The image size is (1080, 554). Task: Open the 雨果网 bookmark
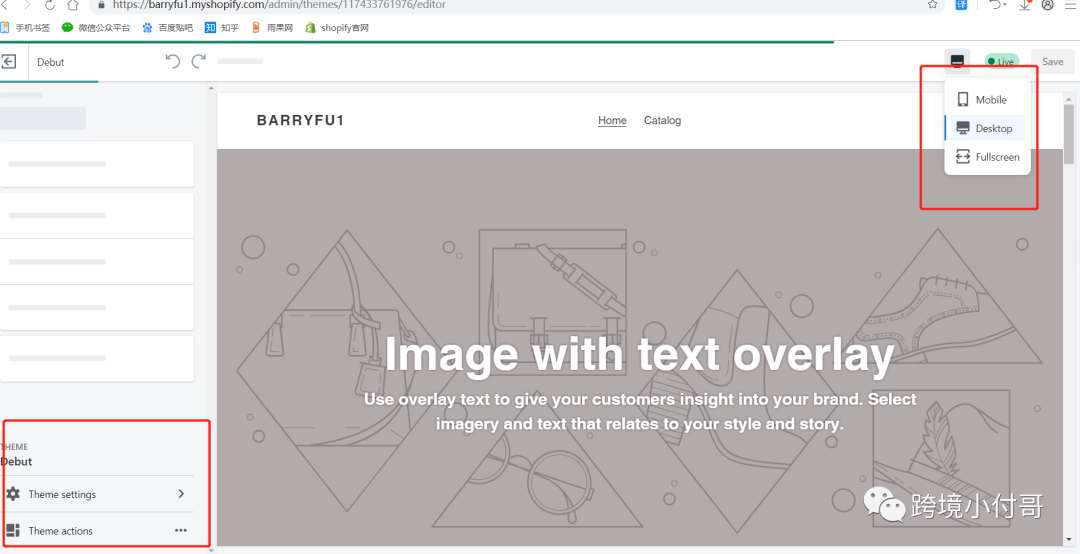[272, 28]
